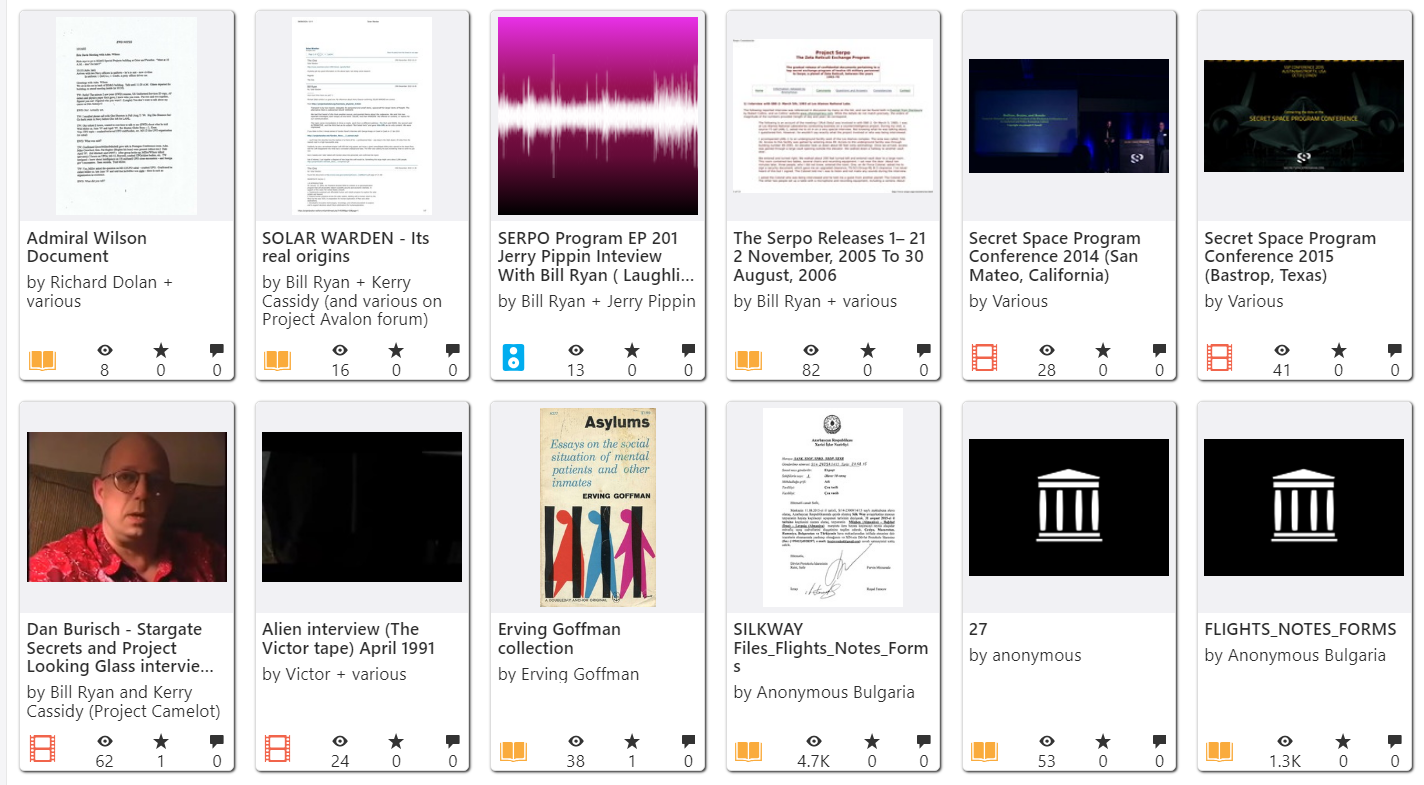Click the creator text 'by anonymous' on card 27
The height and width of the screenshot is (785, 1424).
[1025, 655]
